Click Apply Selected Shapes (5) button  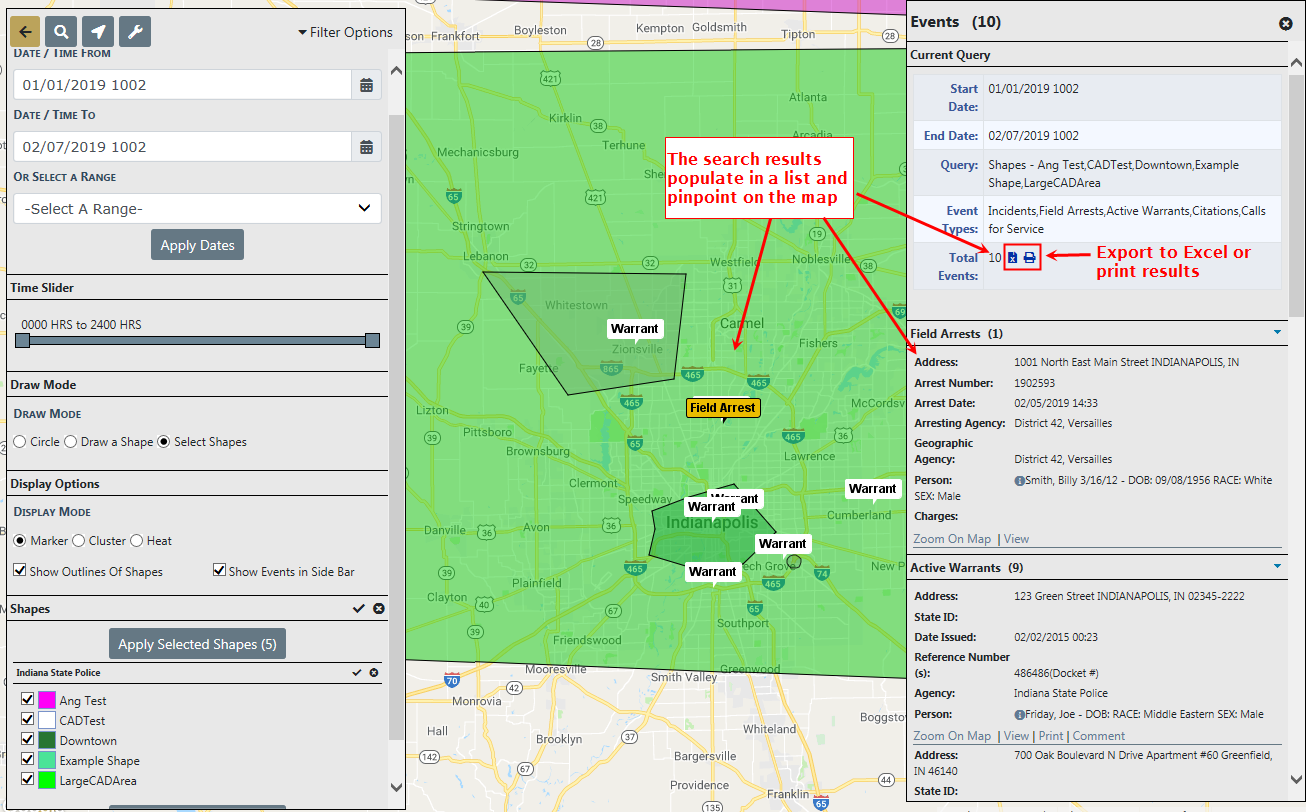[197, 644]
